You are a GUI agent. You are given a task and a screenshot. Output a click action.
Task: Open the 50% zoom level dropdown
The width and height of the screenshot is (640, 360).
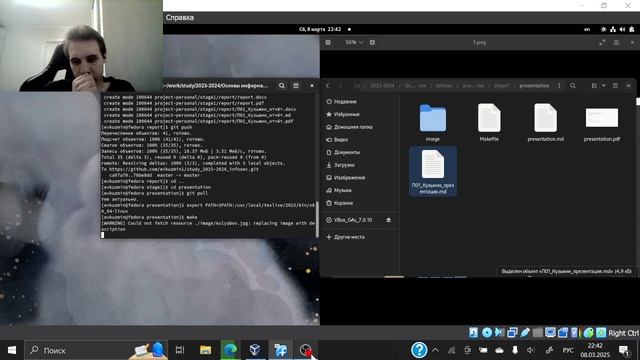(x=354, y=42)
